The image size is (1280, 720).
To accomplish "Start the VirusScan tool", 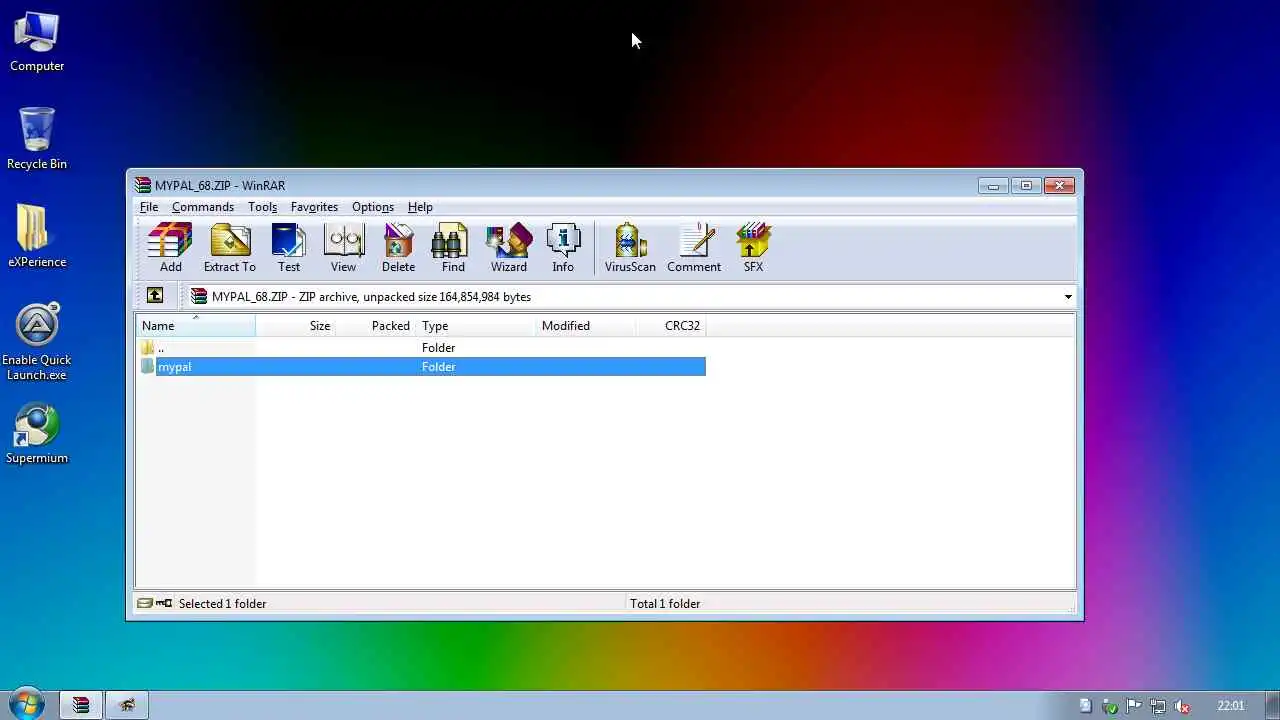I will [x=630, y=248].
